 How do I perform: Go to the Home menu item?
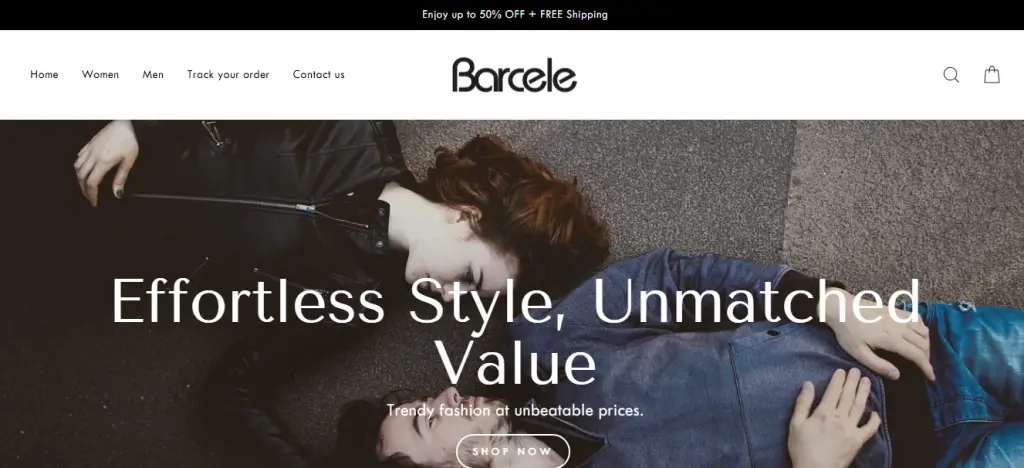tap(44, 74)
